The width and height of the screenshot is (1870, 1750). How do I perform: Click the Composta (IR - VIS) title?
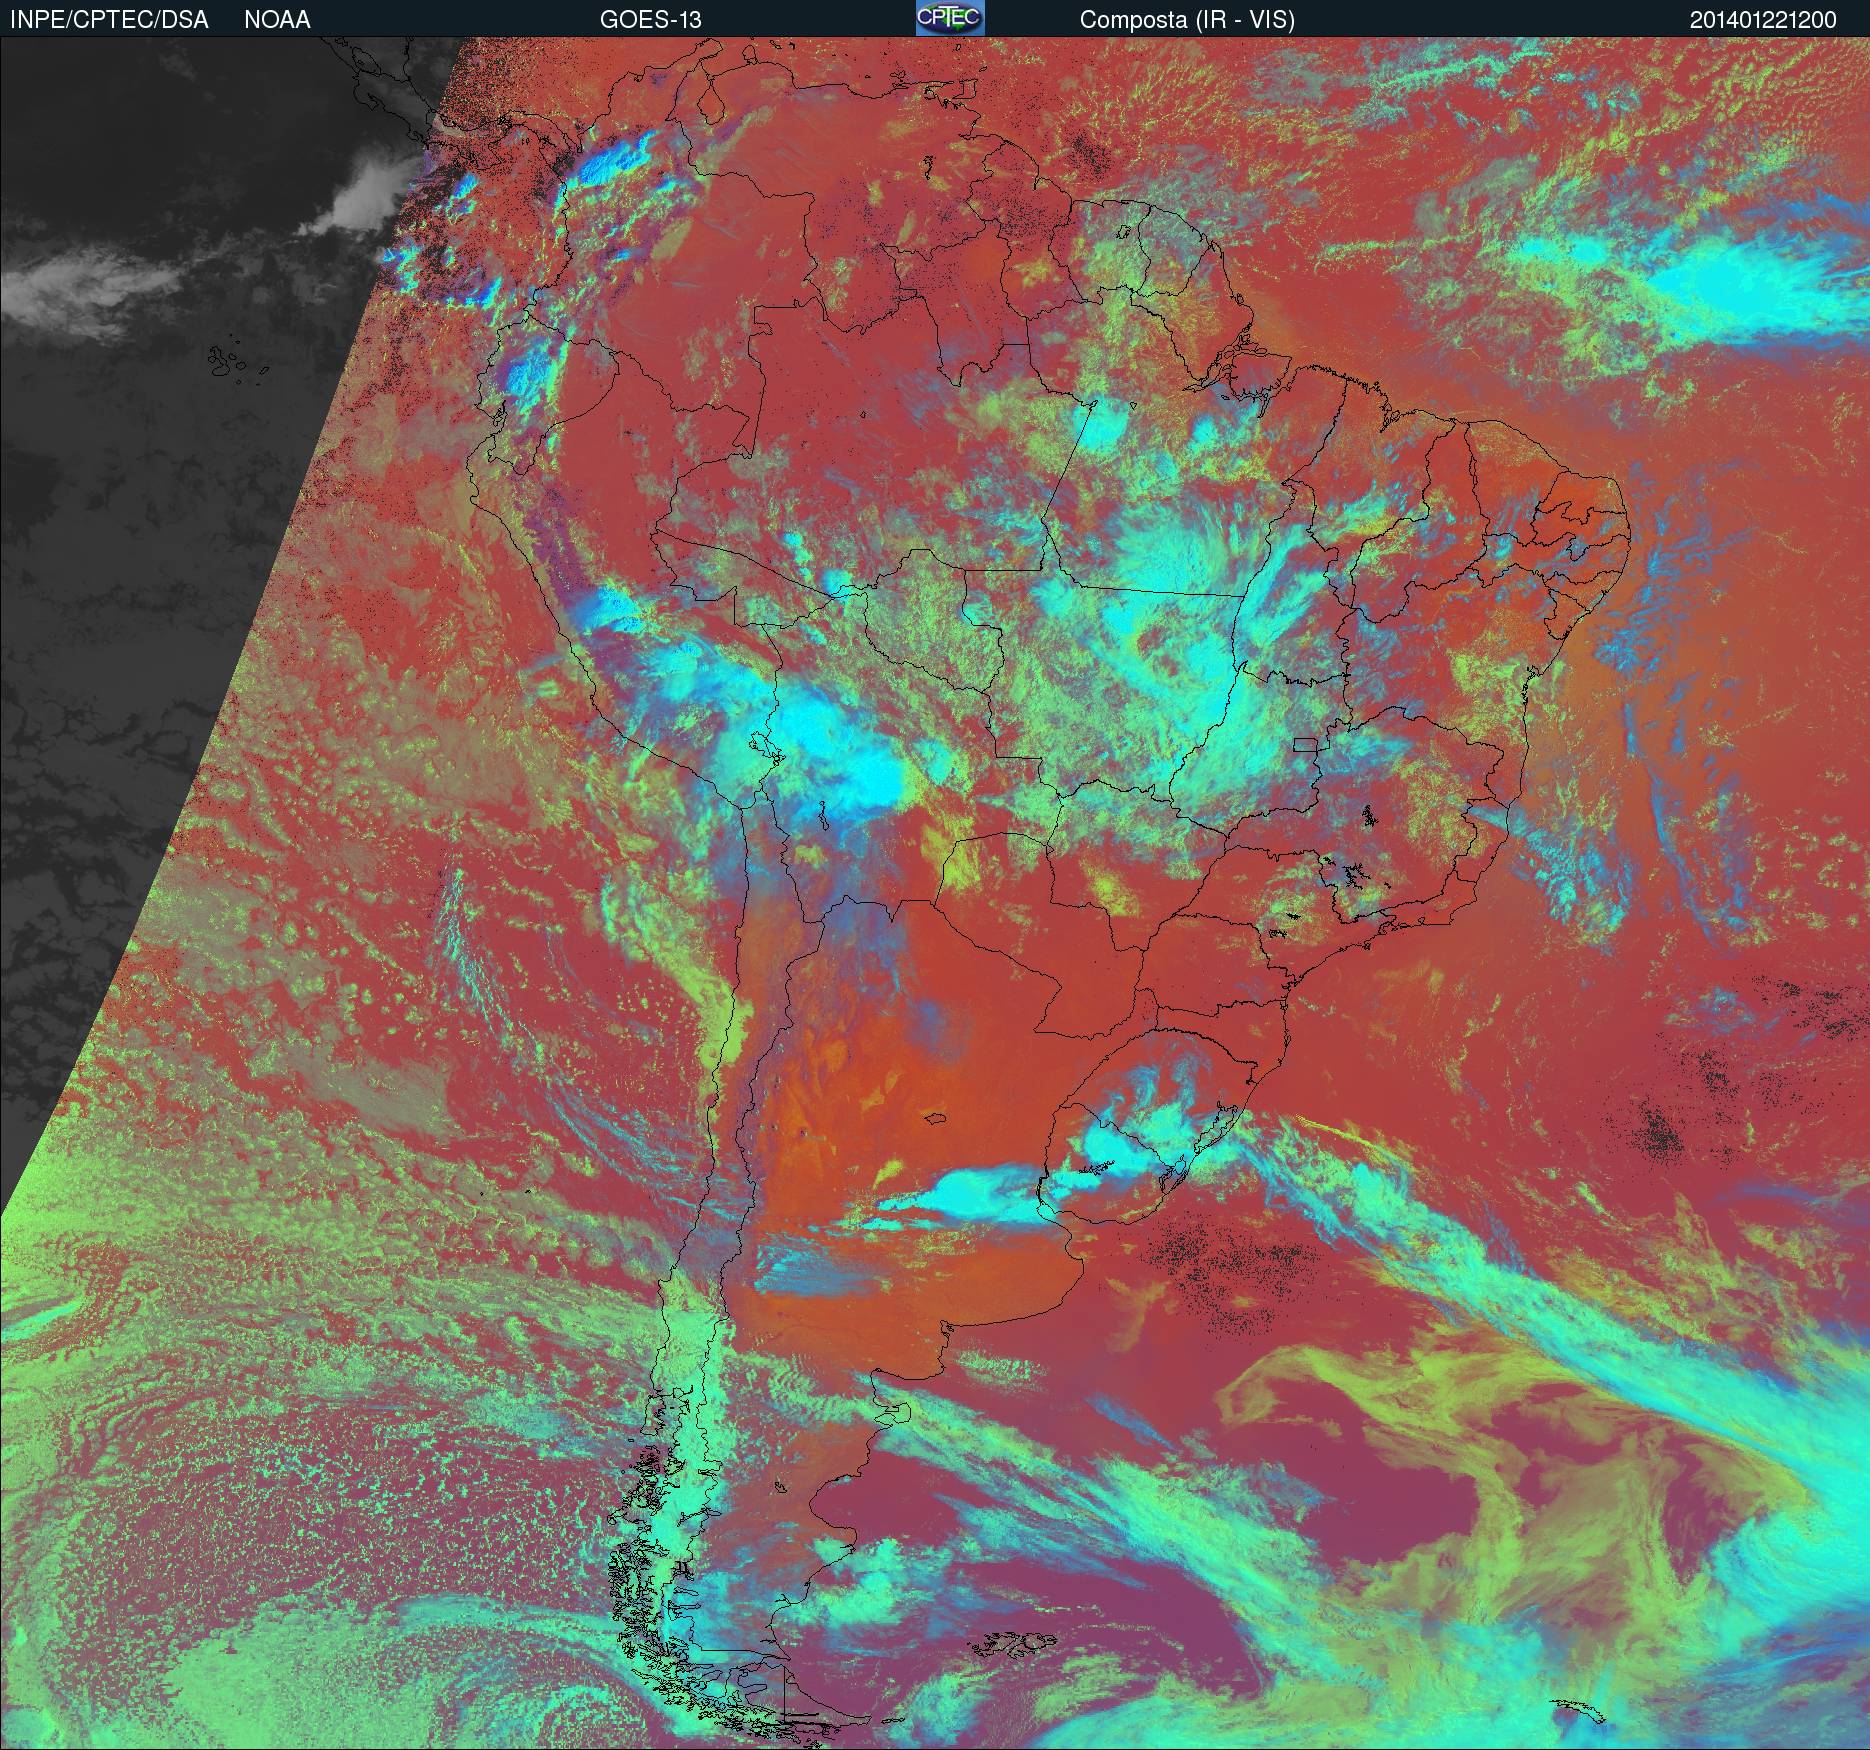(1187, 20)
